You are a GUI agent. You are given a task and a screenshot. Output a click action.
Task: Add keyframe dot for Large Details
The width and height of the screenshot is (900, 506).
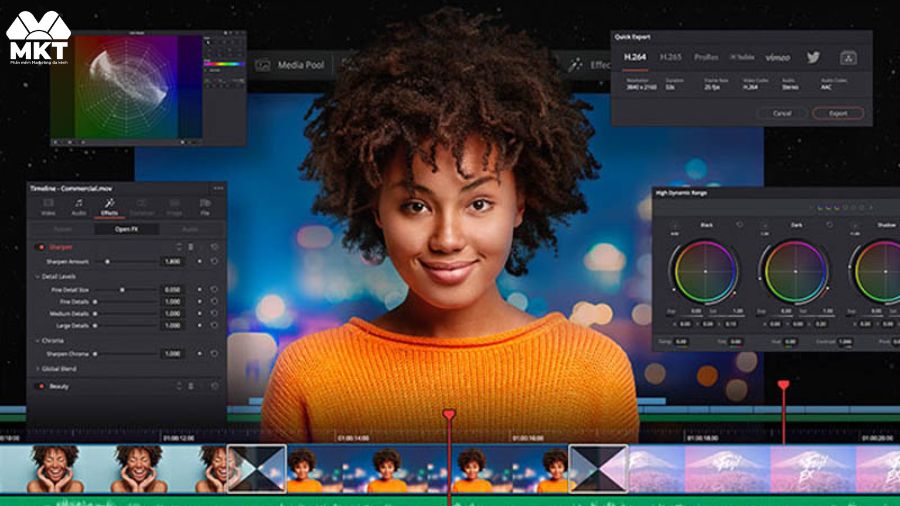point(199,325)
